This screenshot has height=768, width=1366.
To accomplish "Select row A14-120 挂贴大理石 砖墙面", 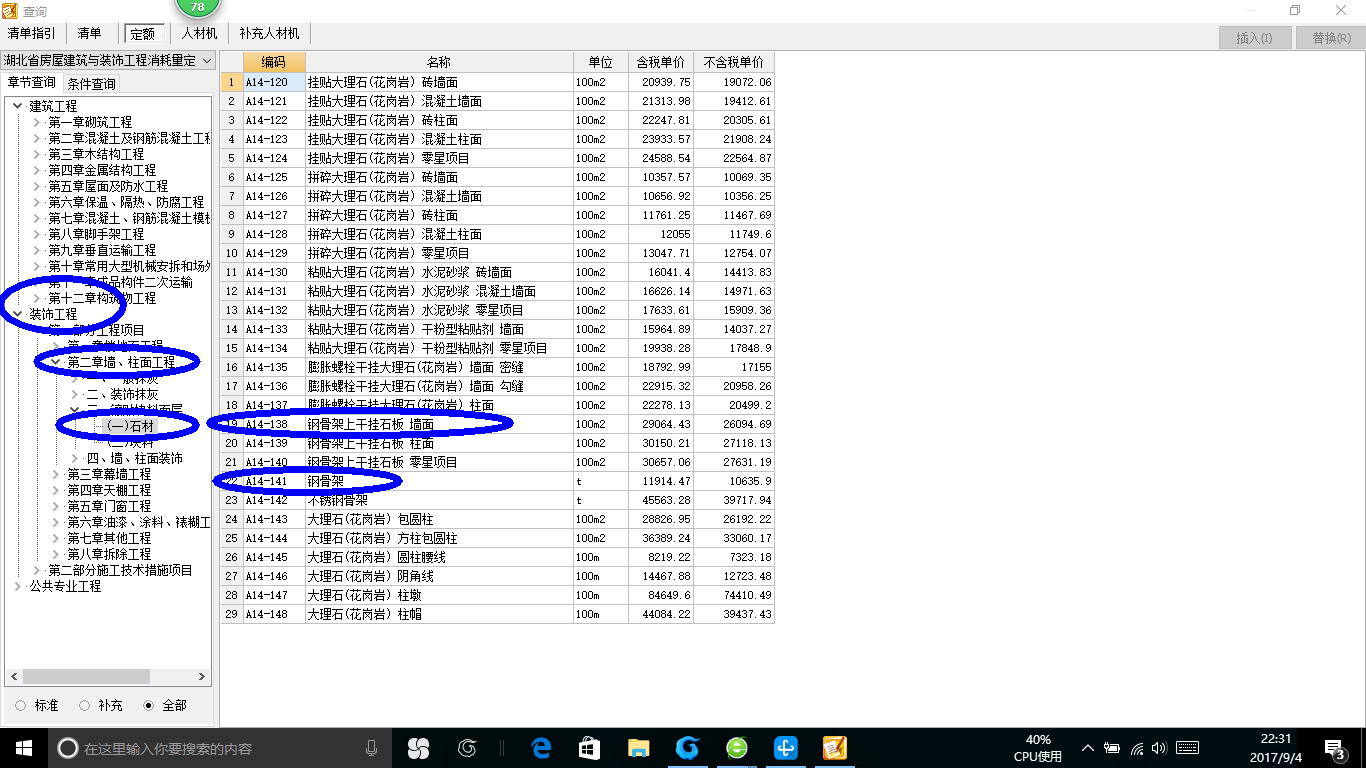I will coord(497,82).
